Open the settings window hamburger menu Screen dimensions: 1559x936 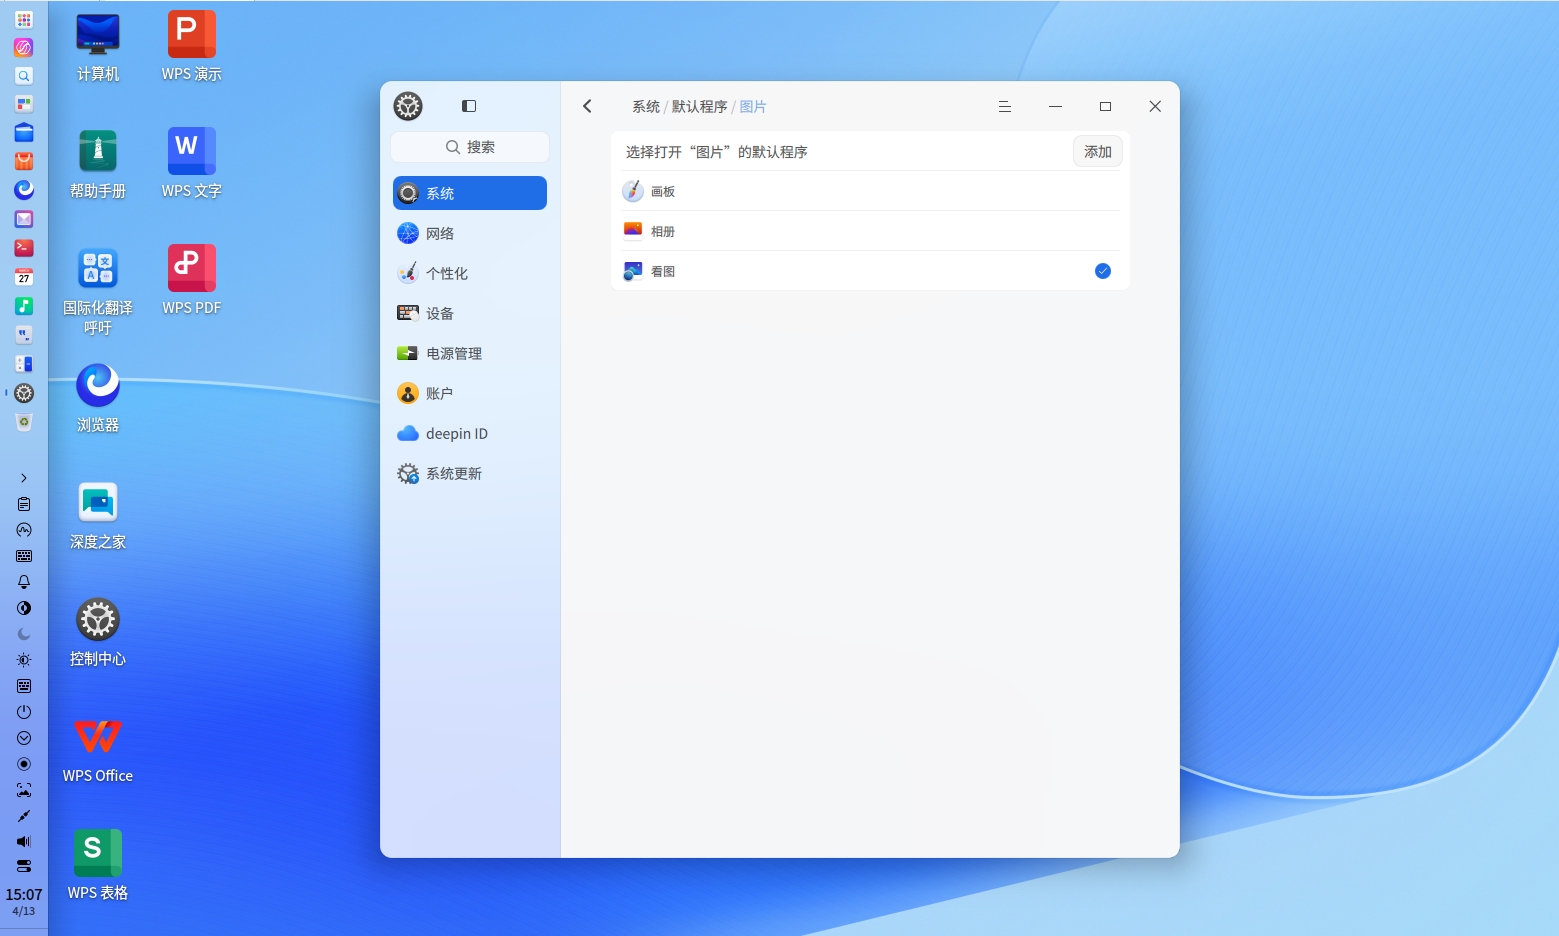tap(1005, 107)
